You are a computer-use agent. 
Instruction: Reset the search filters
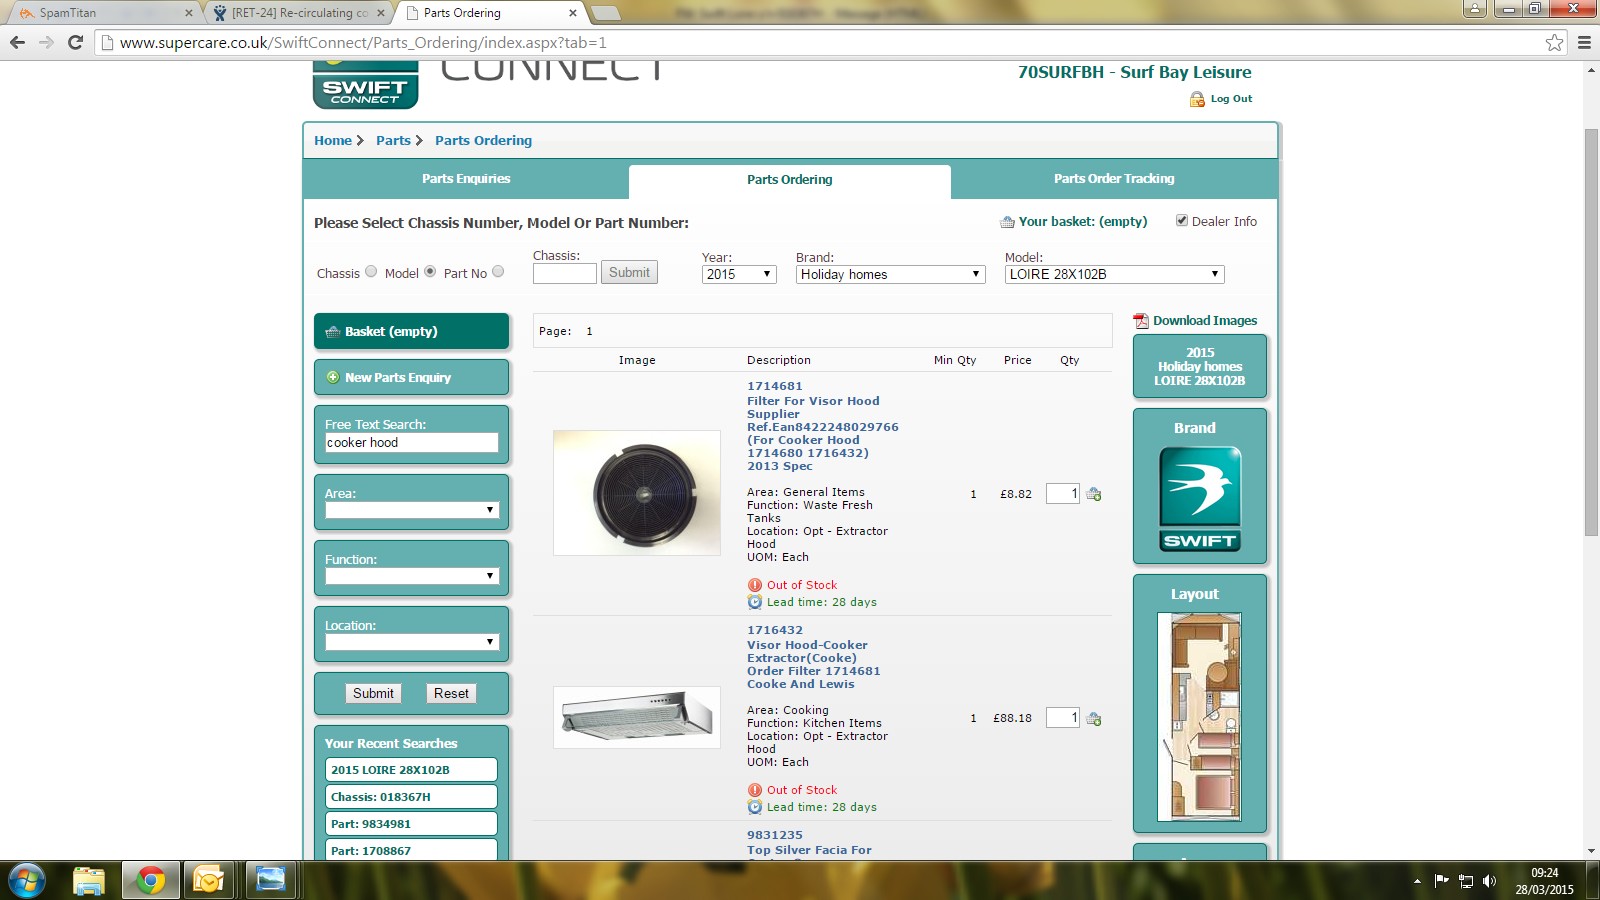451,693
